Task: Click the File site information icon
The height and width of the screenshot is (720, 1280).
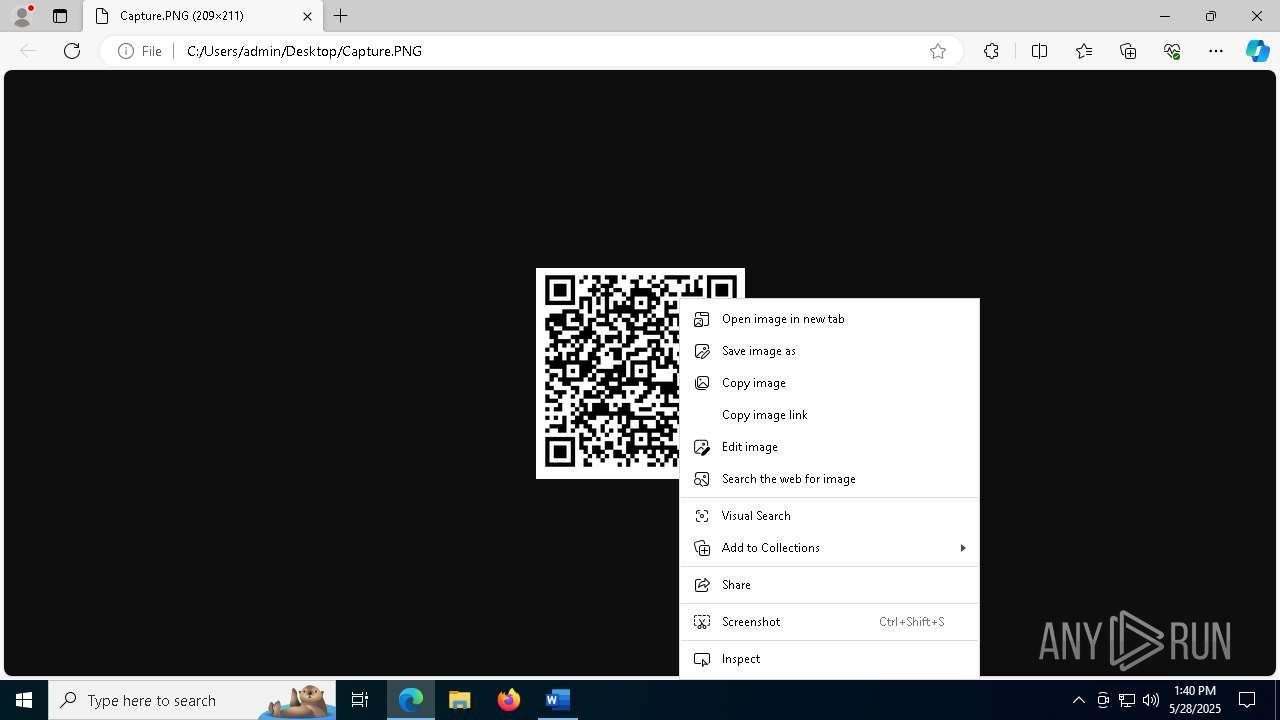Action: coord(140,51)
